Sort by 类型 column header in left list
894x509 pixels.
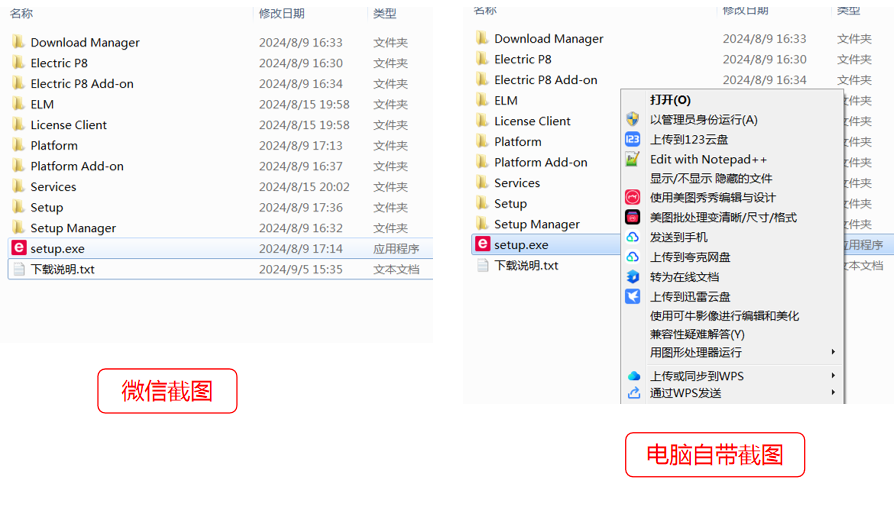pos(385,13)
